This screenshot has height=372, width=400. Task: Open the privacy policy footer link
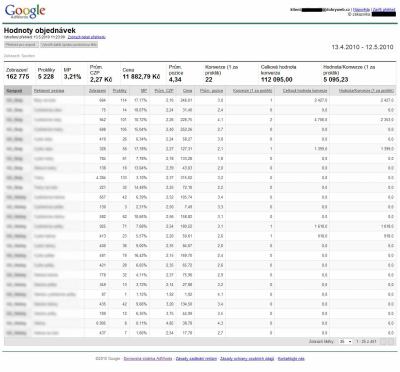click(247, 359)
